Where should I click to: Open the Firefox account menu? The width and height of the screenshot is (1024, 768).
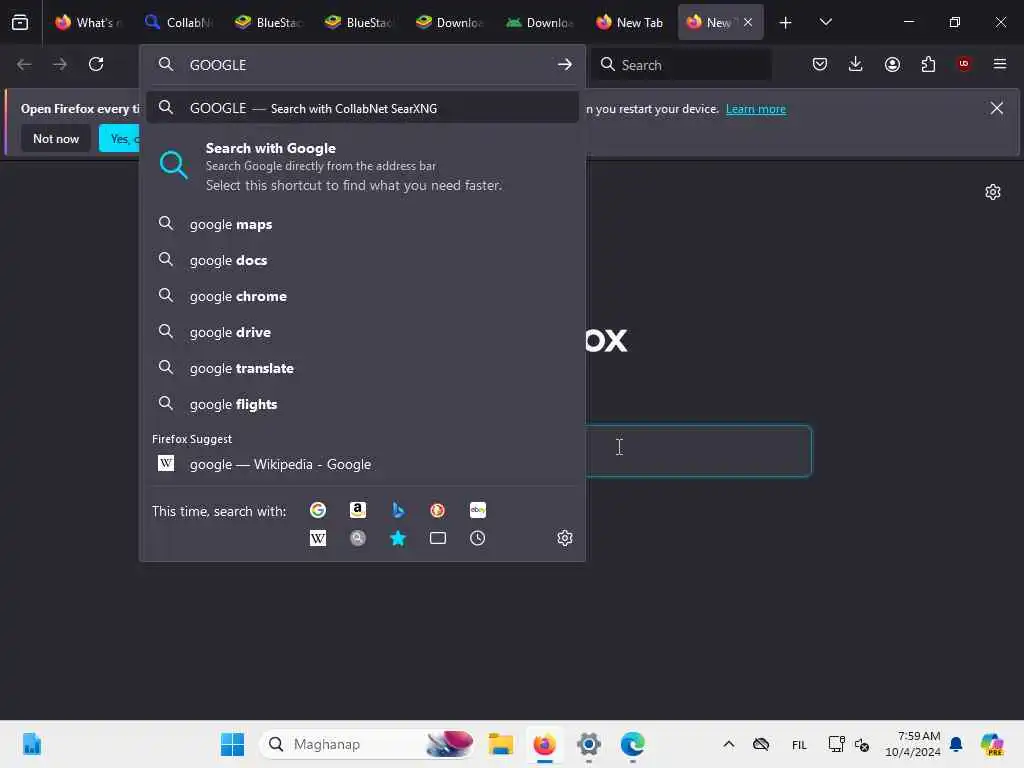[x=892, y=64]
